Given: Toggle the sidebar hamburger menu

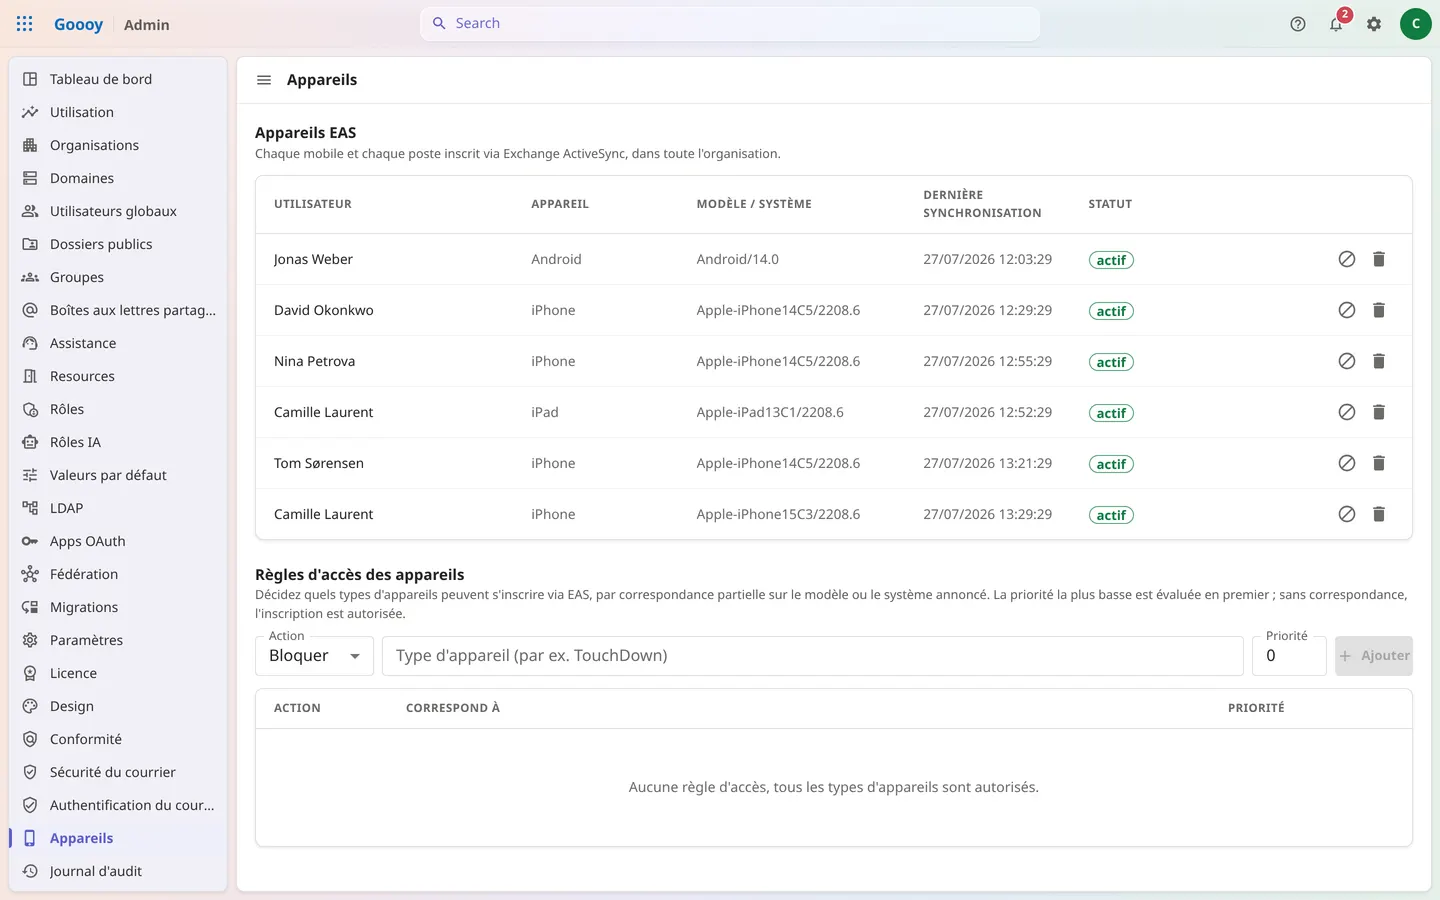Looking at the screenshot, I should pos(264,80).
